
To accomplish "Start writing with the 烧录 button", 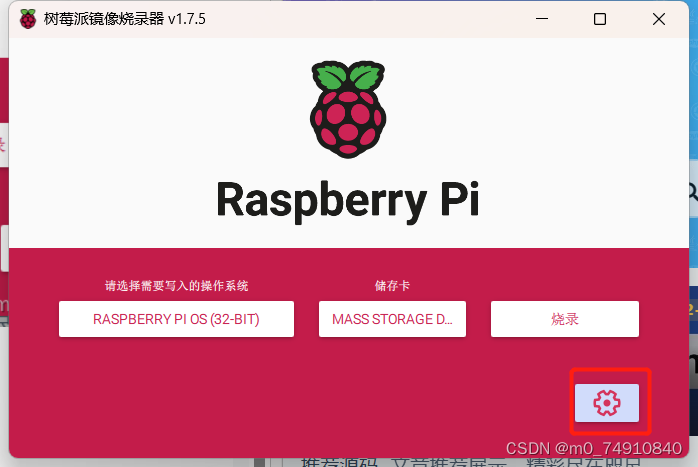I will (x=565, y=319).
